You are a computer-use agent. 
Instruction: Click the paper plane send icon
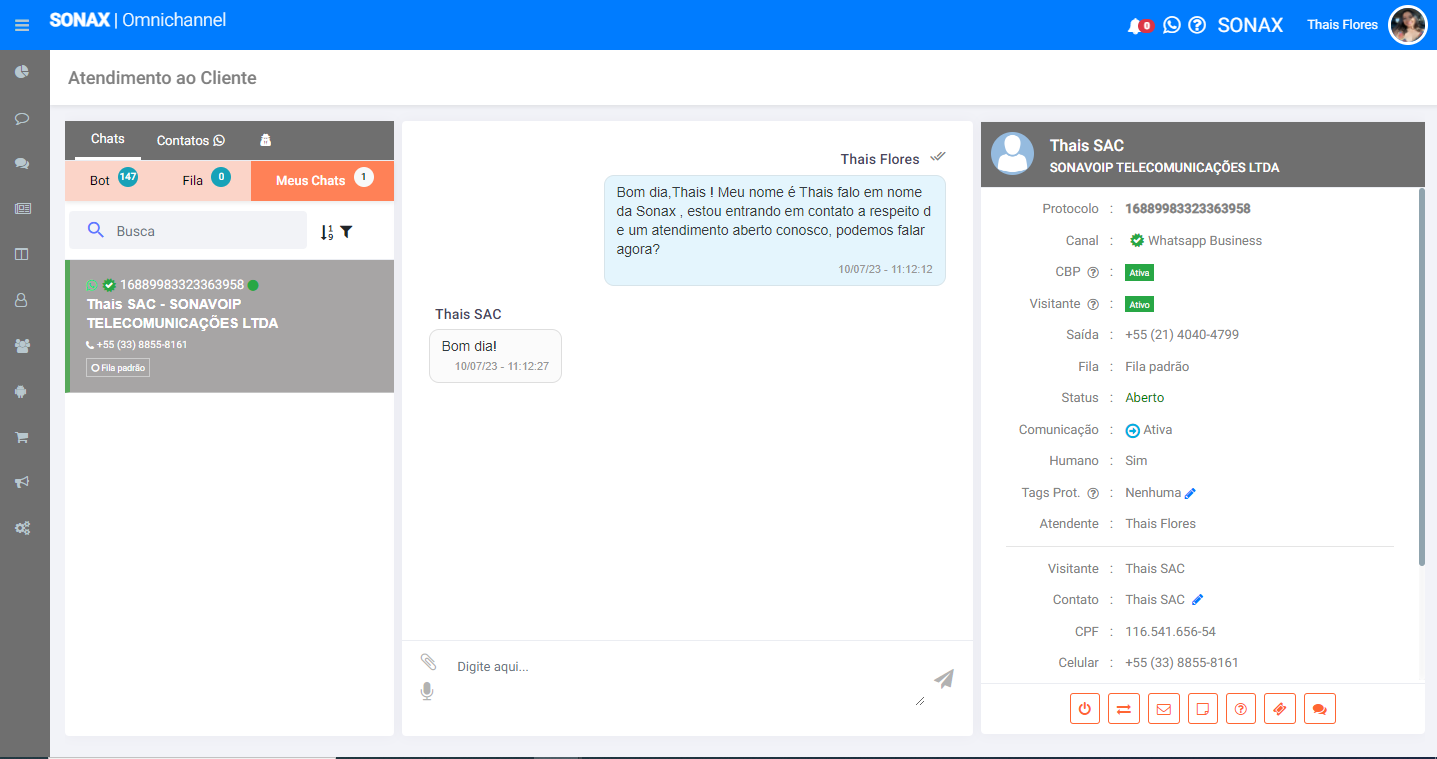tap(943, 679)
